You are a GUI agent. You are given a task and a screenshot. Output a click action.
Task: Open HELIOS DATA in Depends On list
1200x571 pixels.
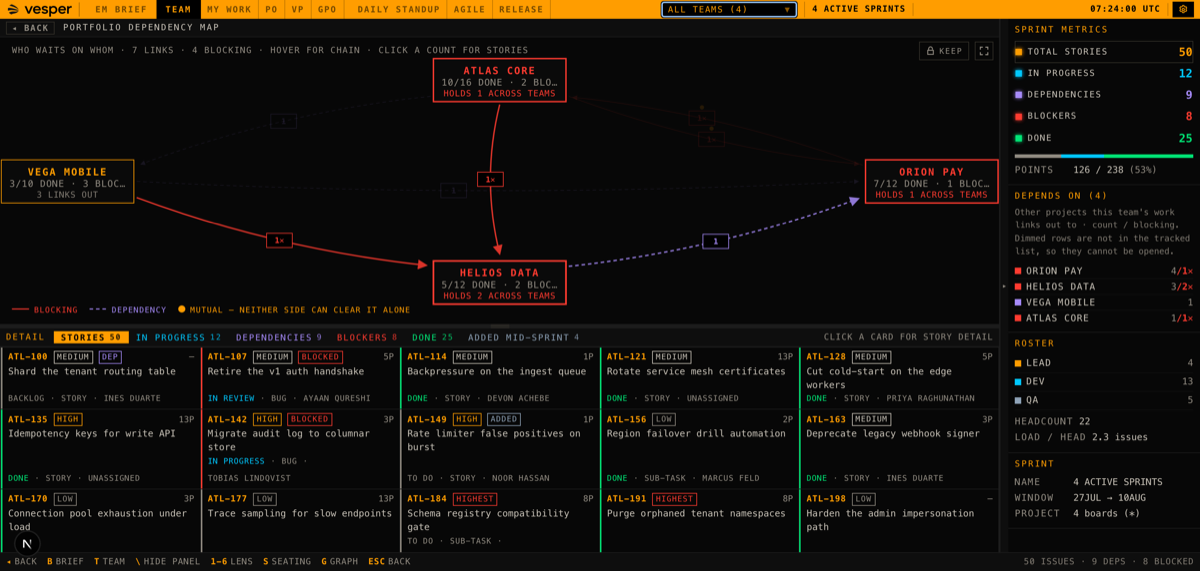click(x=1103, y=286)
